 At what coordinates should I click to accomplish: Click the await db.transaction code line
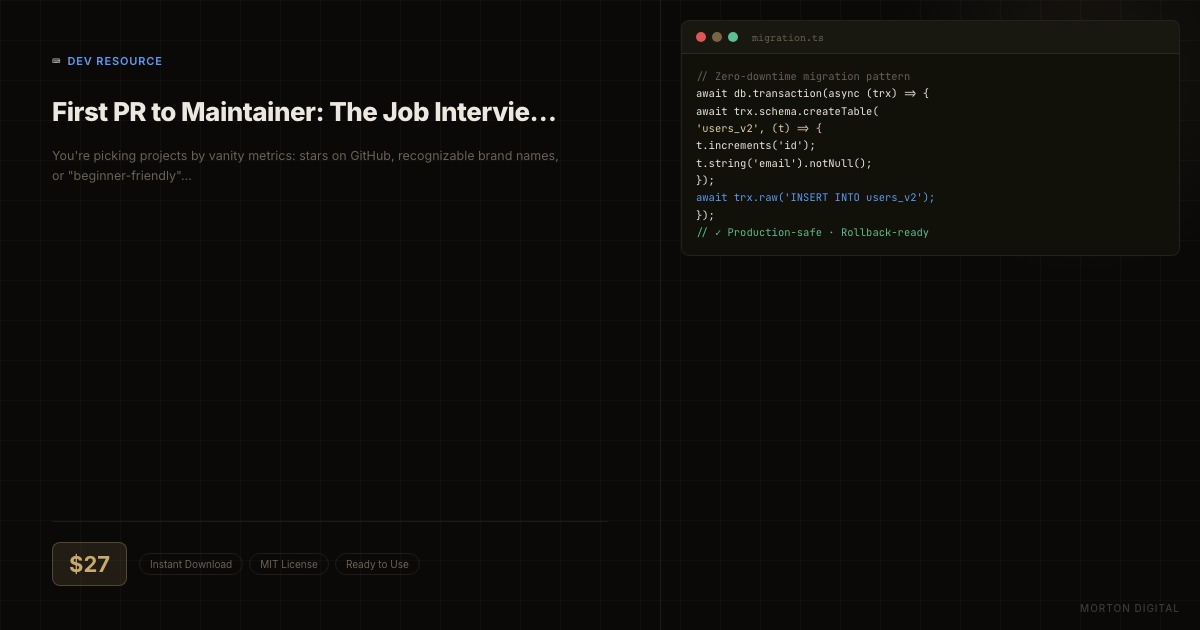point(813,93)
